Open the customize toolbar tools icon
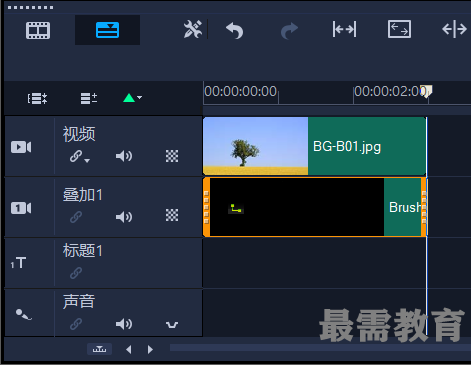471x365 pixels. point(193,29)
